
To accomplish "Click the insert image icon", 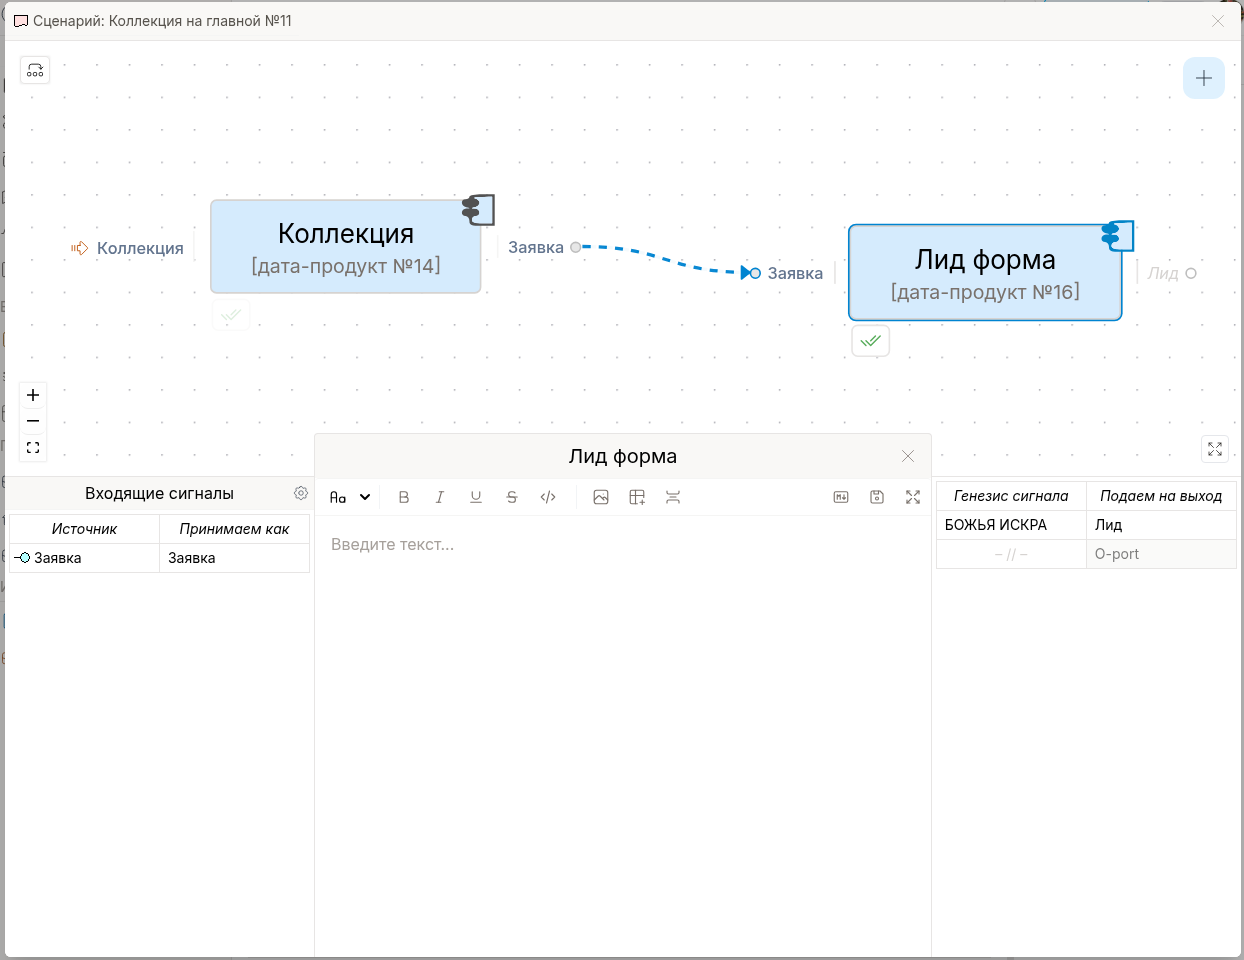I will point(601,497).
